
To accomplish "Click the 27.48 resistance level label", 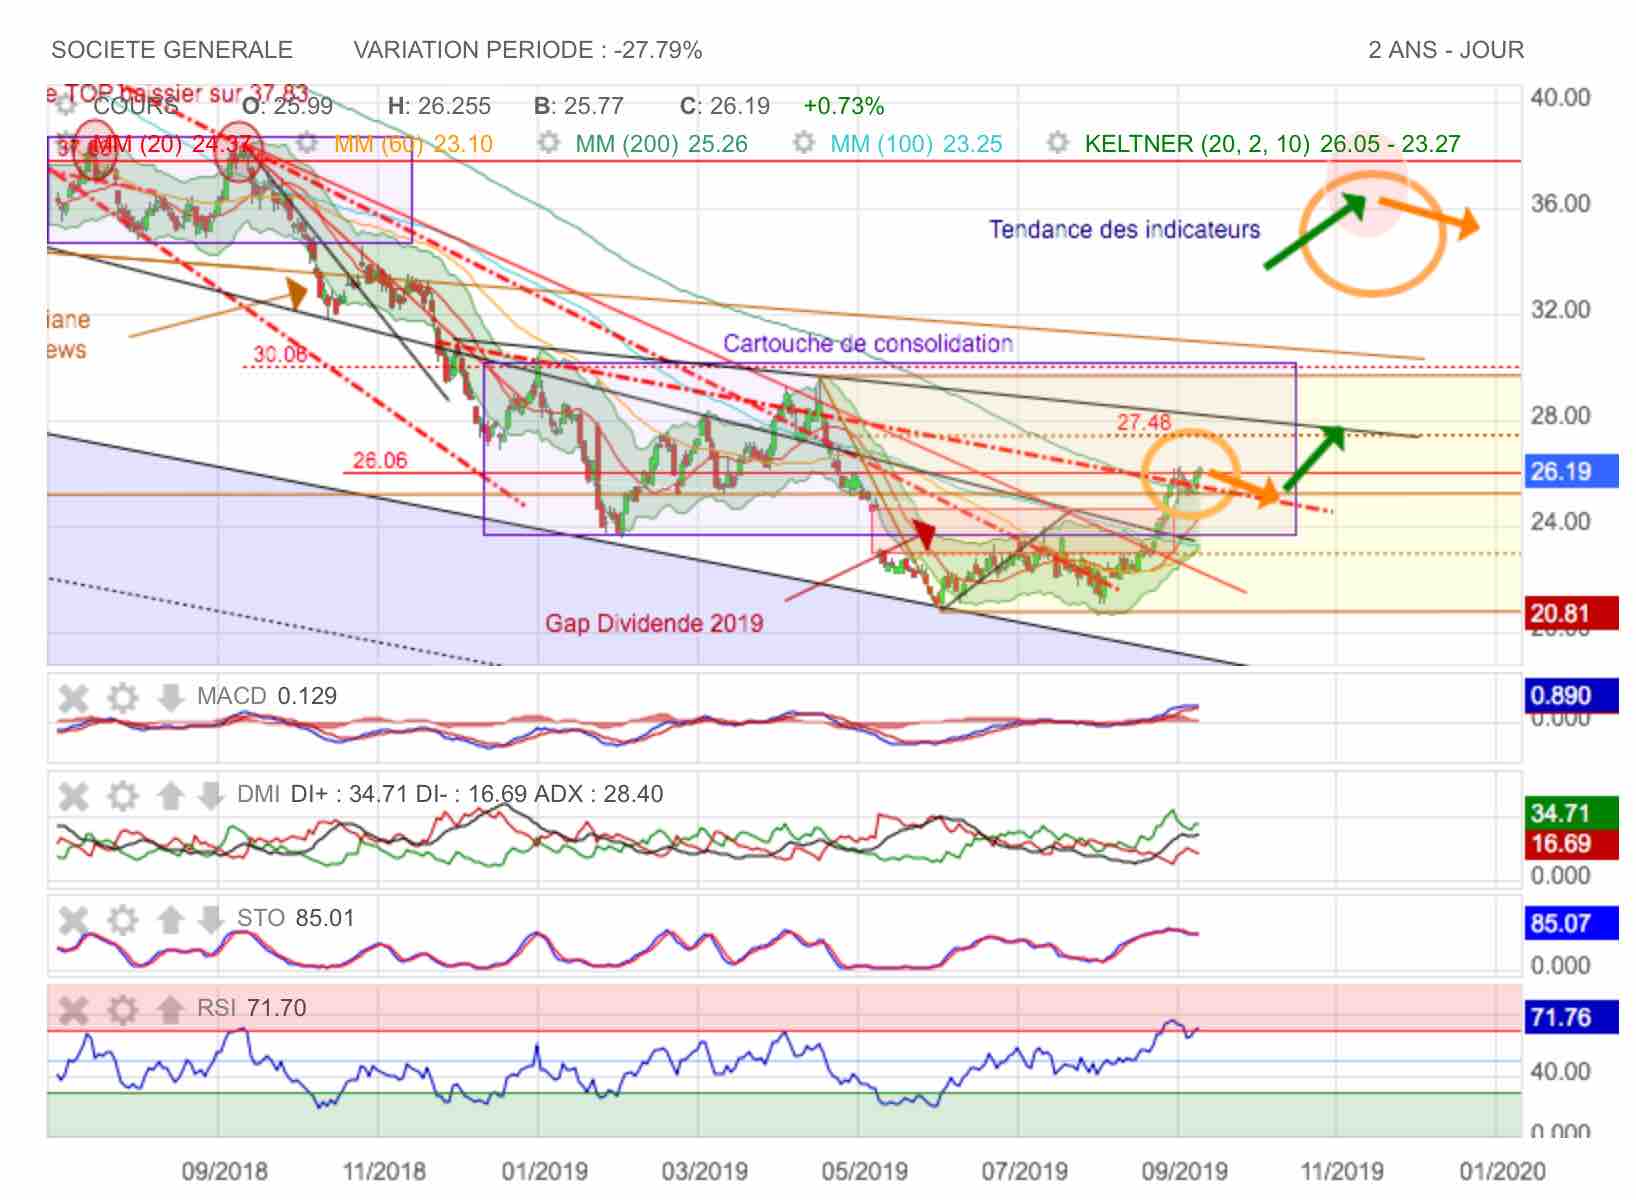I will pos(1143,422).
